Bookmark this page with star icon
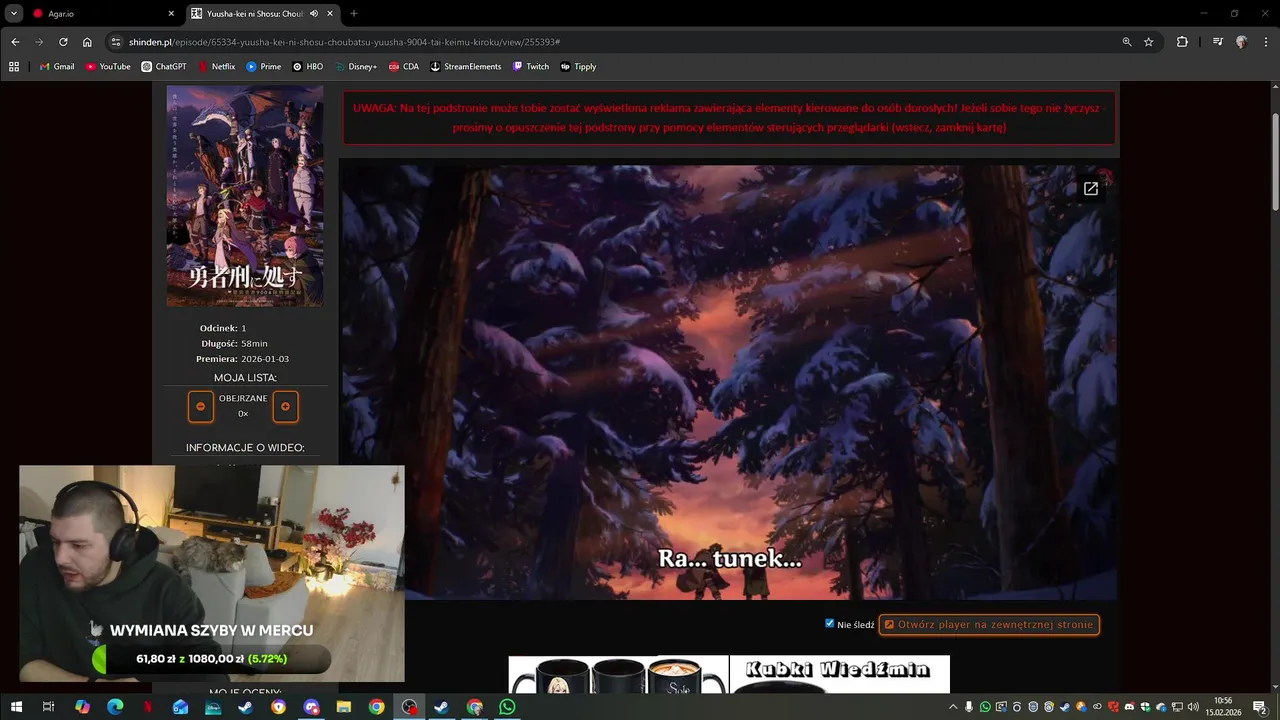Image resolution: width=1280 pixels, height=720 pixels. (x=1149, y=42)
